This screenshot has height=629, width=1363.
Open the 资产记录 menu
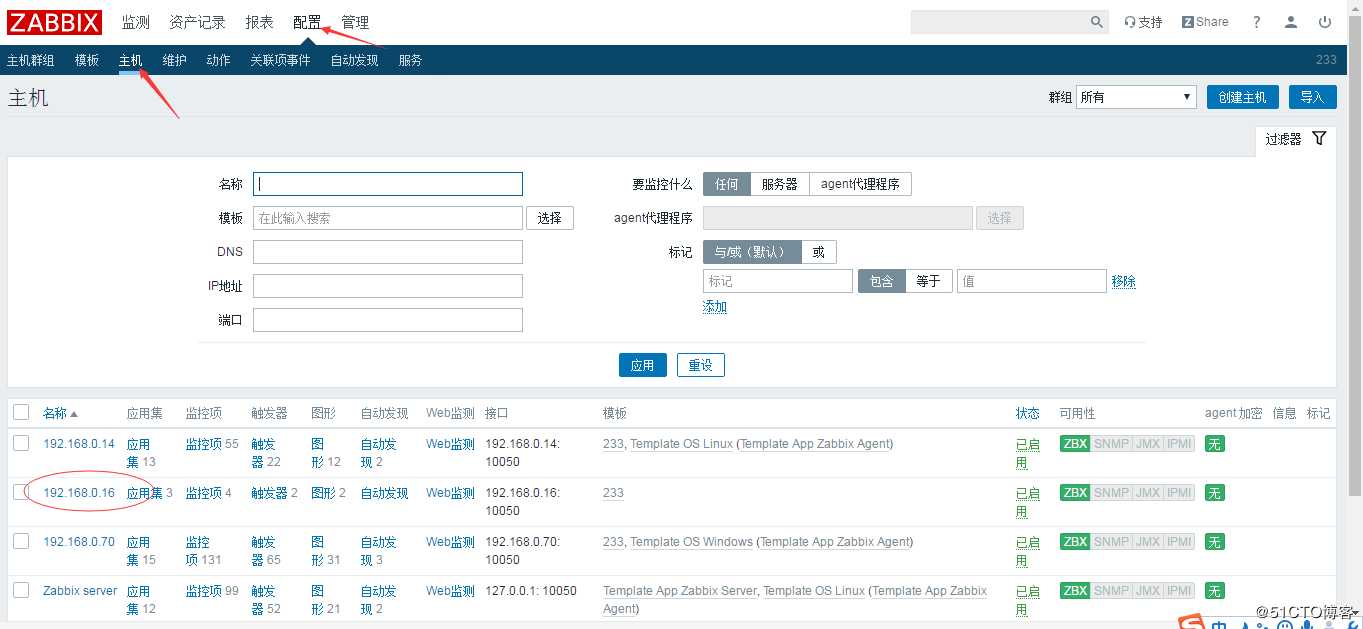tap(197, 22)
